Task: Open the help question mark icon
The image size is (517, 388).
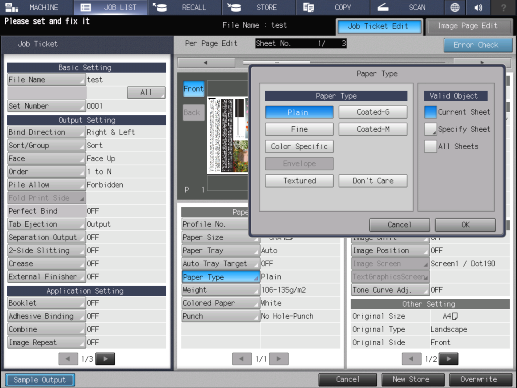Action: [503, 7]
